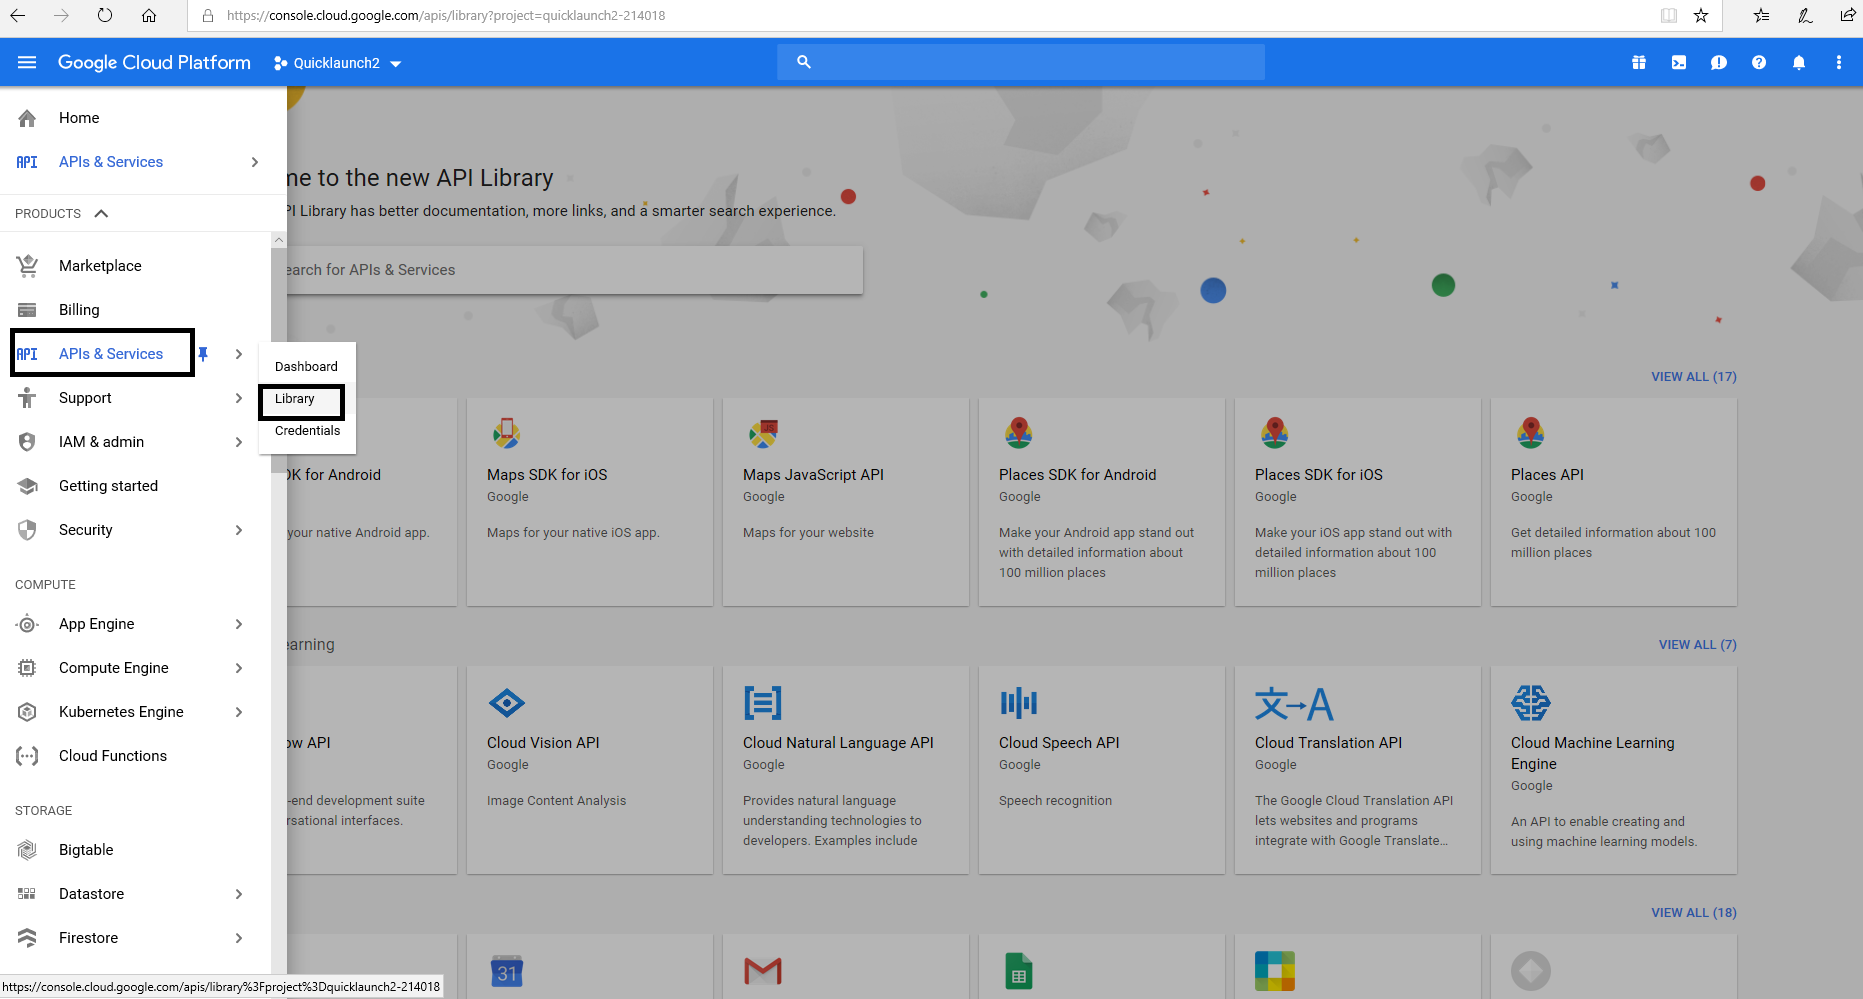The image size is (1863, 999).
Task: Expand the Support submenu arrow
Action: point(239,398)
